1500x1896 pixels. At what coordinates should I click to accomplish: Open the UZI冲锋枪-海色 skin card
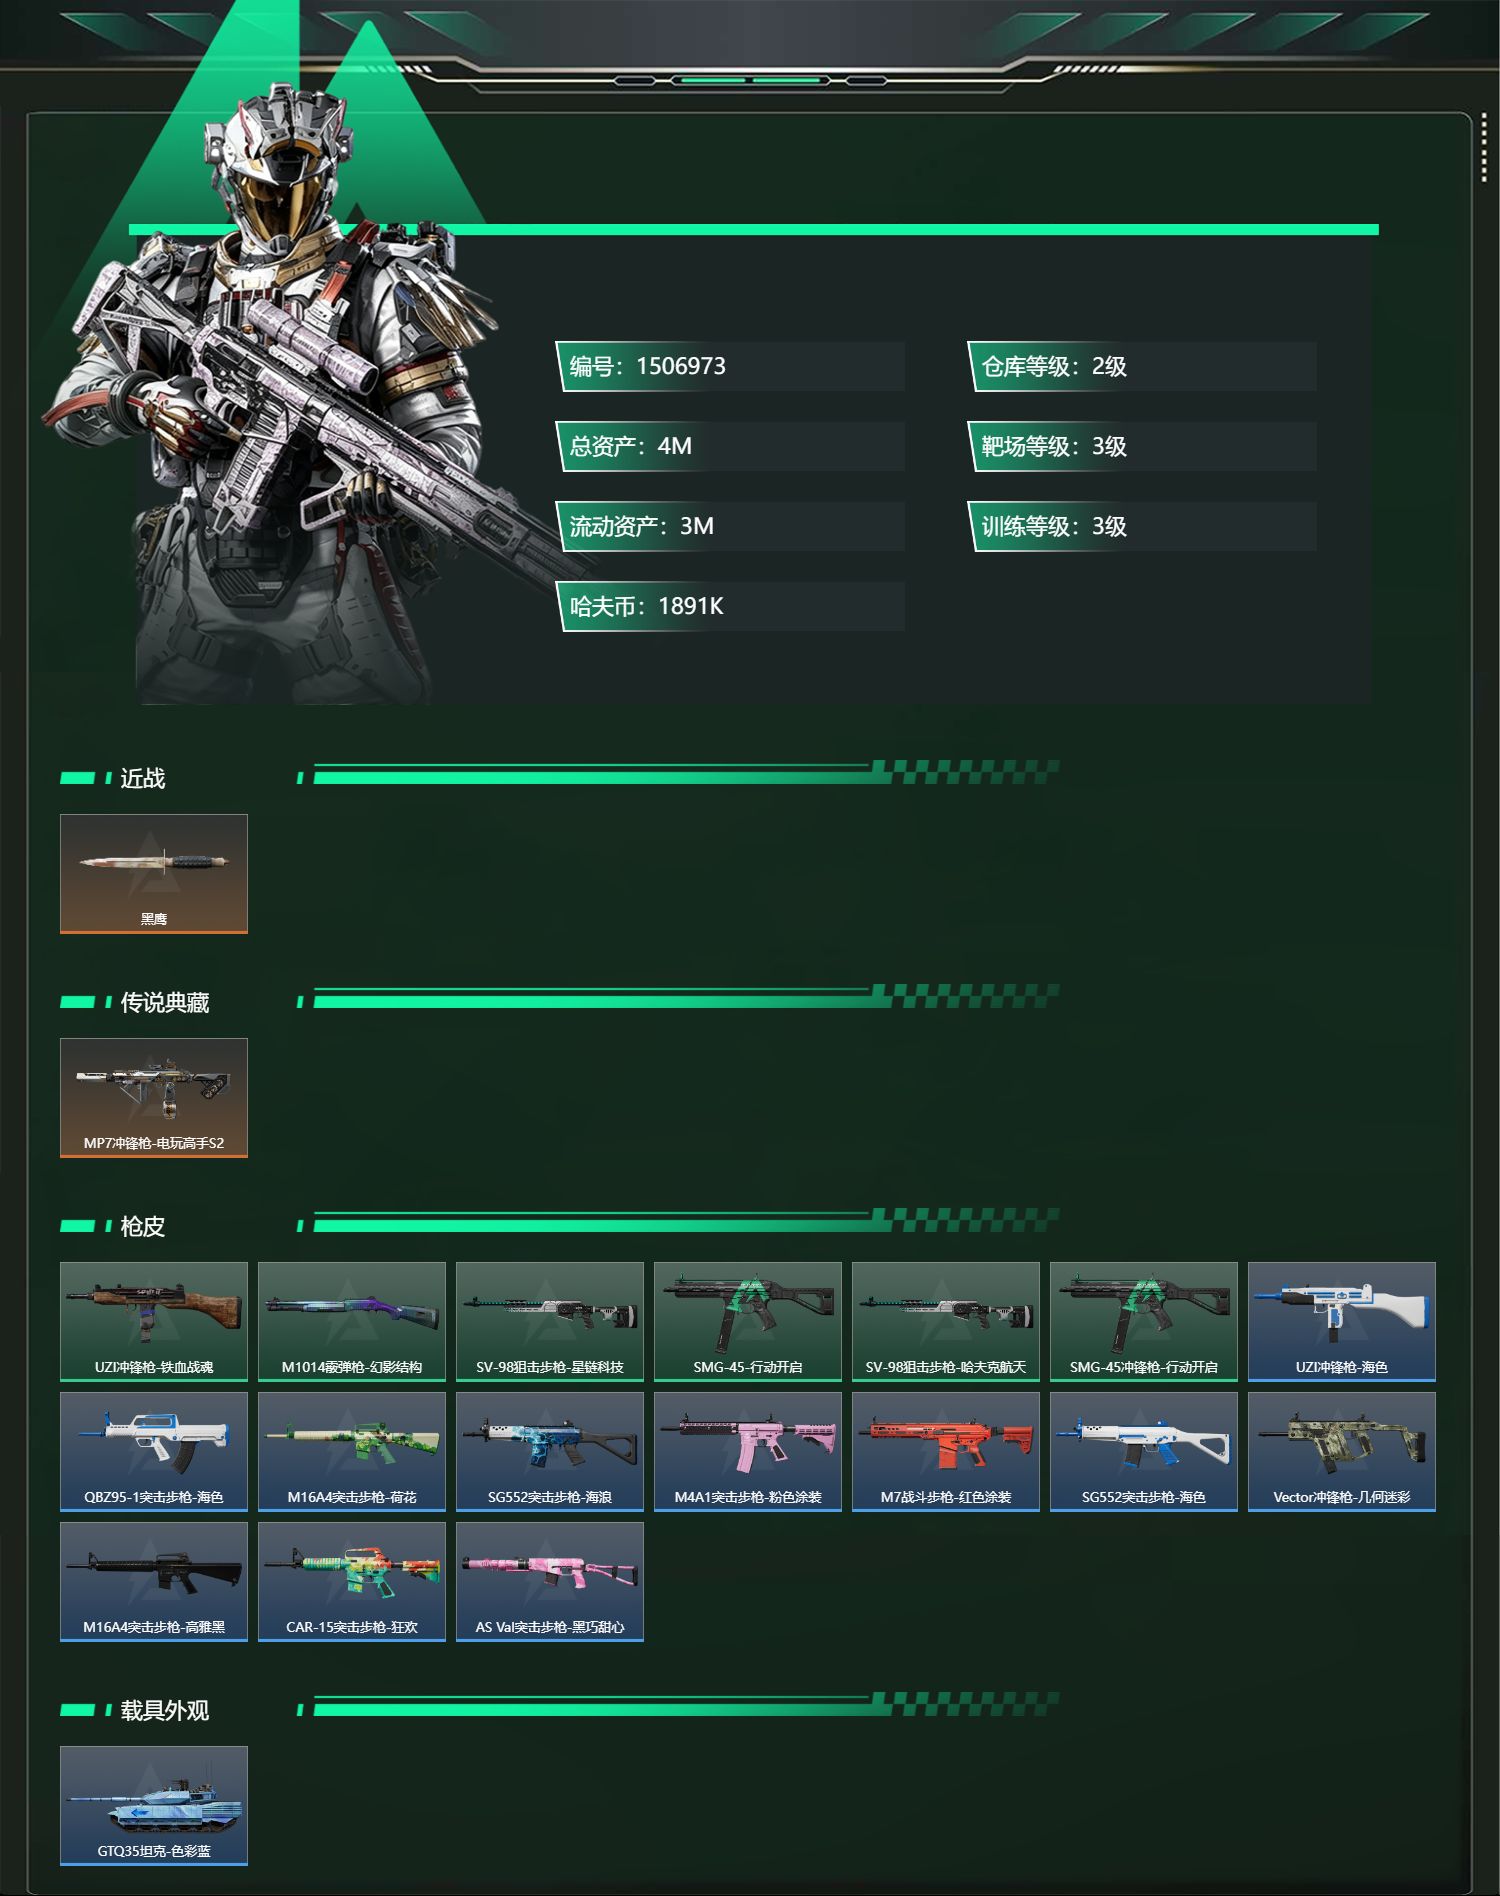pyautogui.click(x=1342, y=1322)
